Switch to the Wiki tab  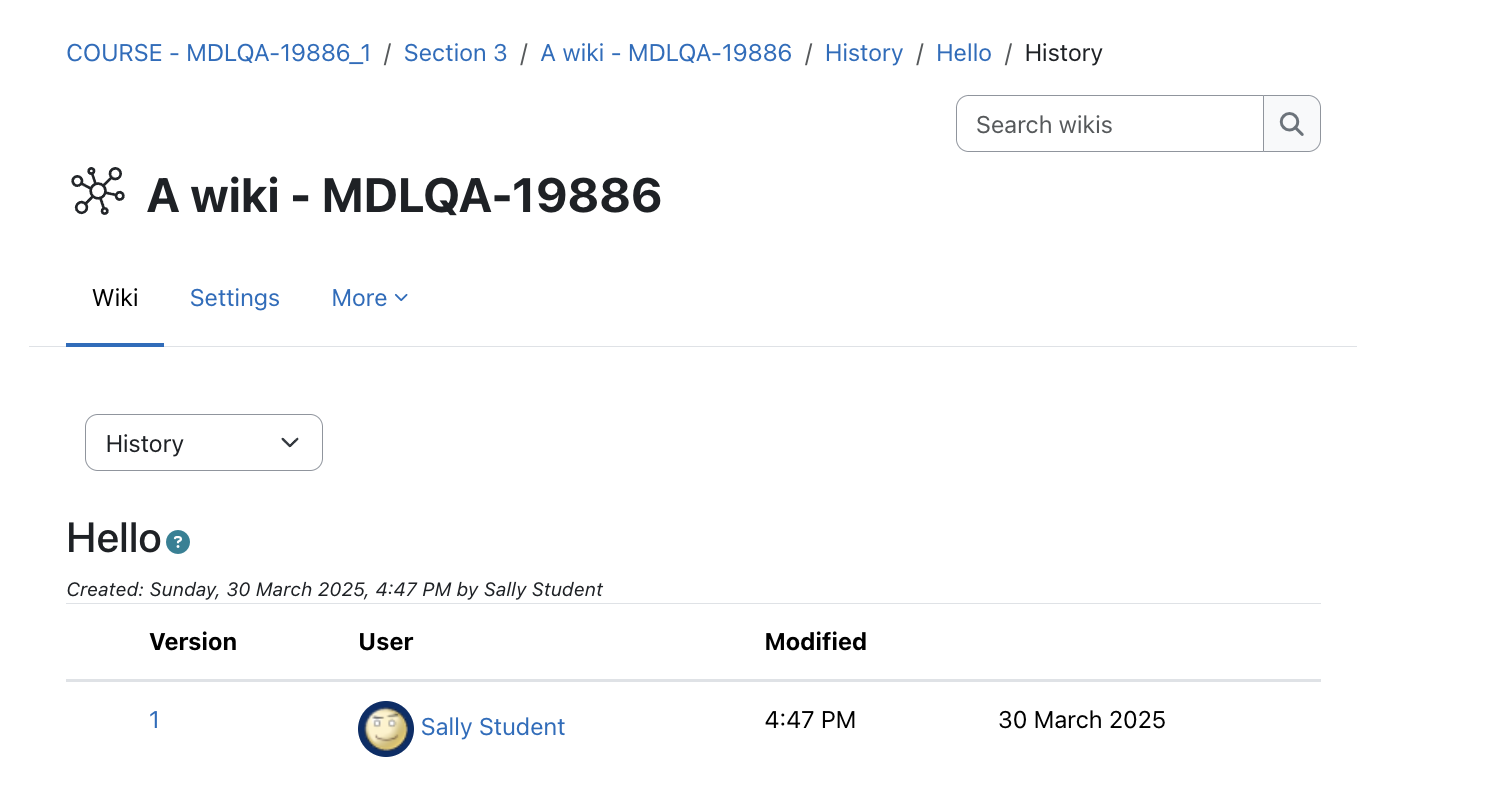115,298
